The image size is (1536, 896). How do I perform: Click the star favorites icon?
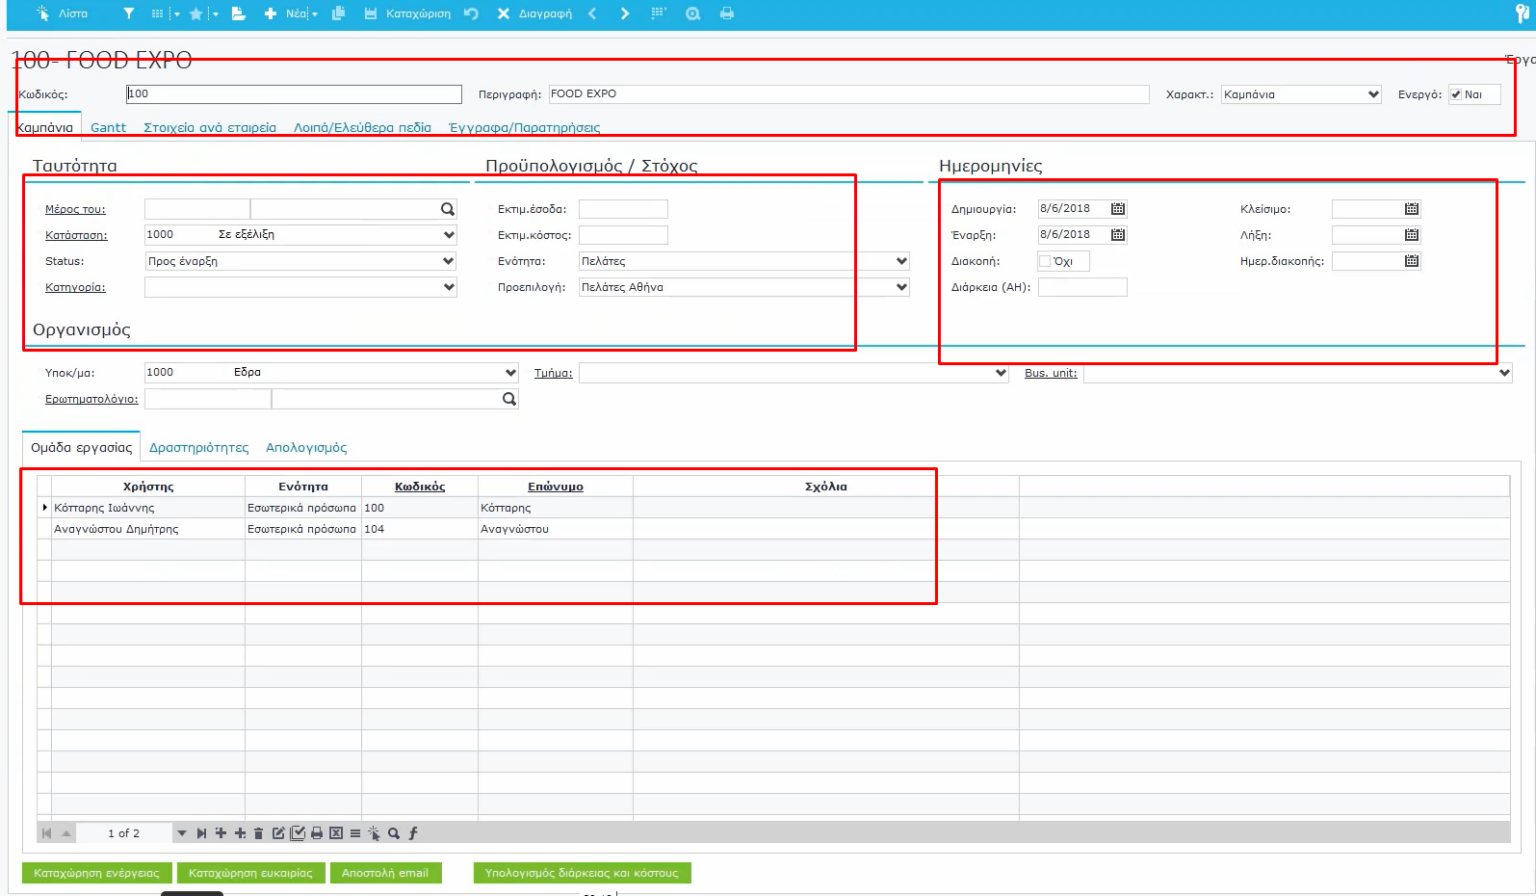coord(196,14)
